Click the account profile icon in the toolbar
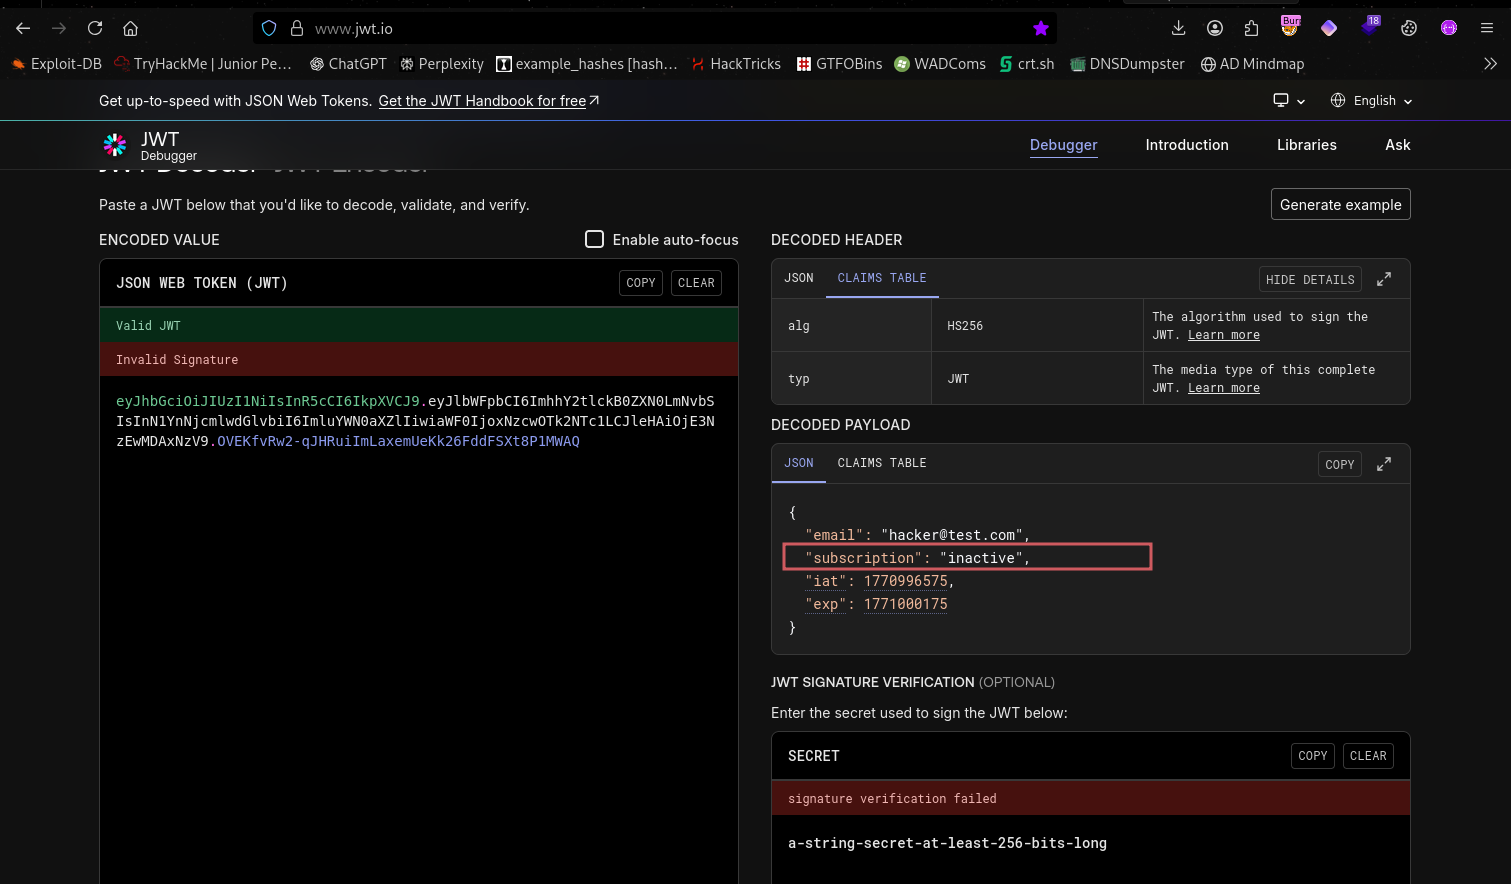This screenshot has width=1511, height=884. point(1215,28)
